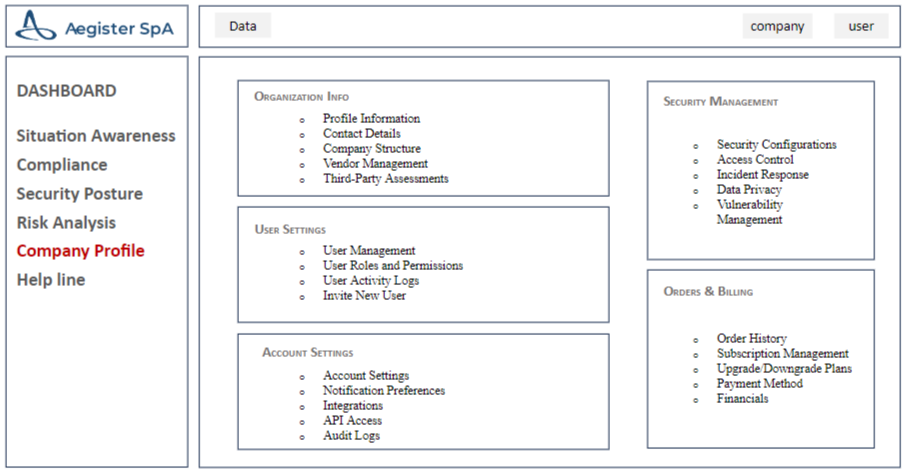Open Notification Preferences link
The height and width of the screenshot is (472, 907).
383,391
